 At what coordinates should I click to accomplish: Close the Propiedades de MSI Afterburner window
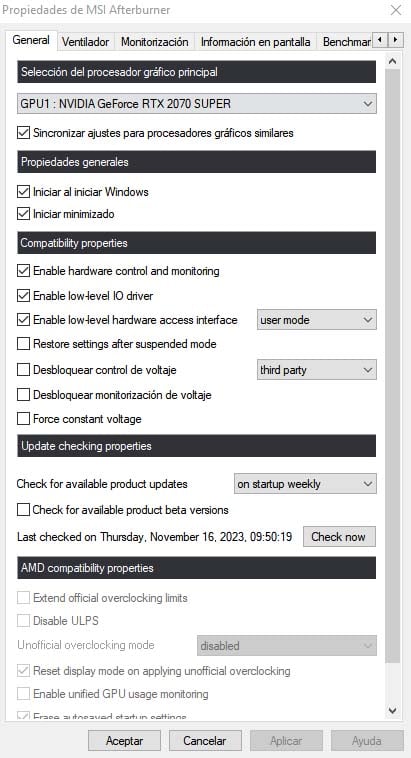coord(396,10)
